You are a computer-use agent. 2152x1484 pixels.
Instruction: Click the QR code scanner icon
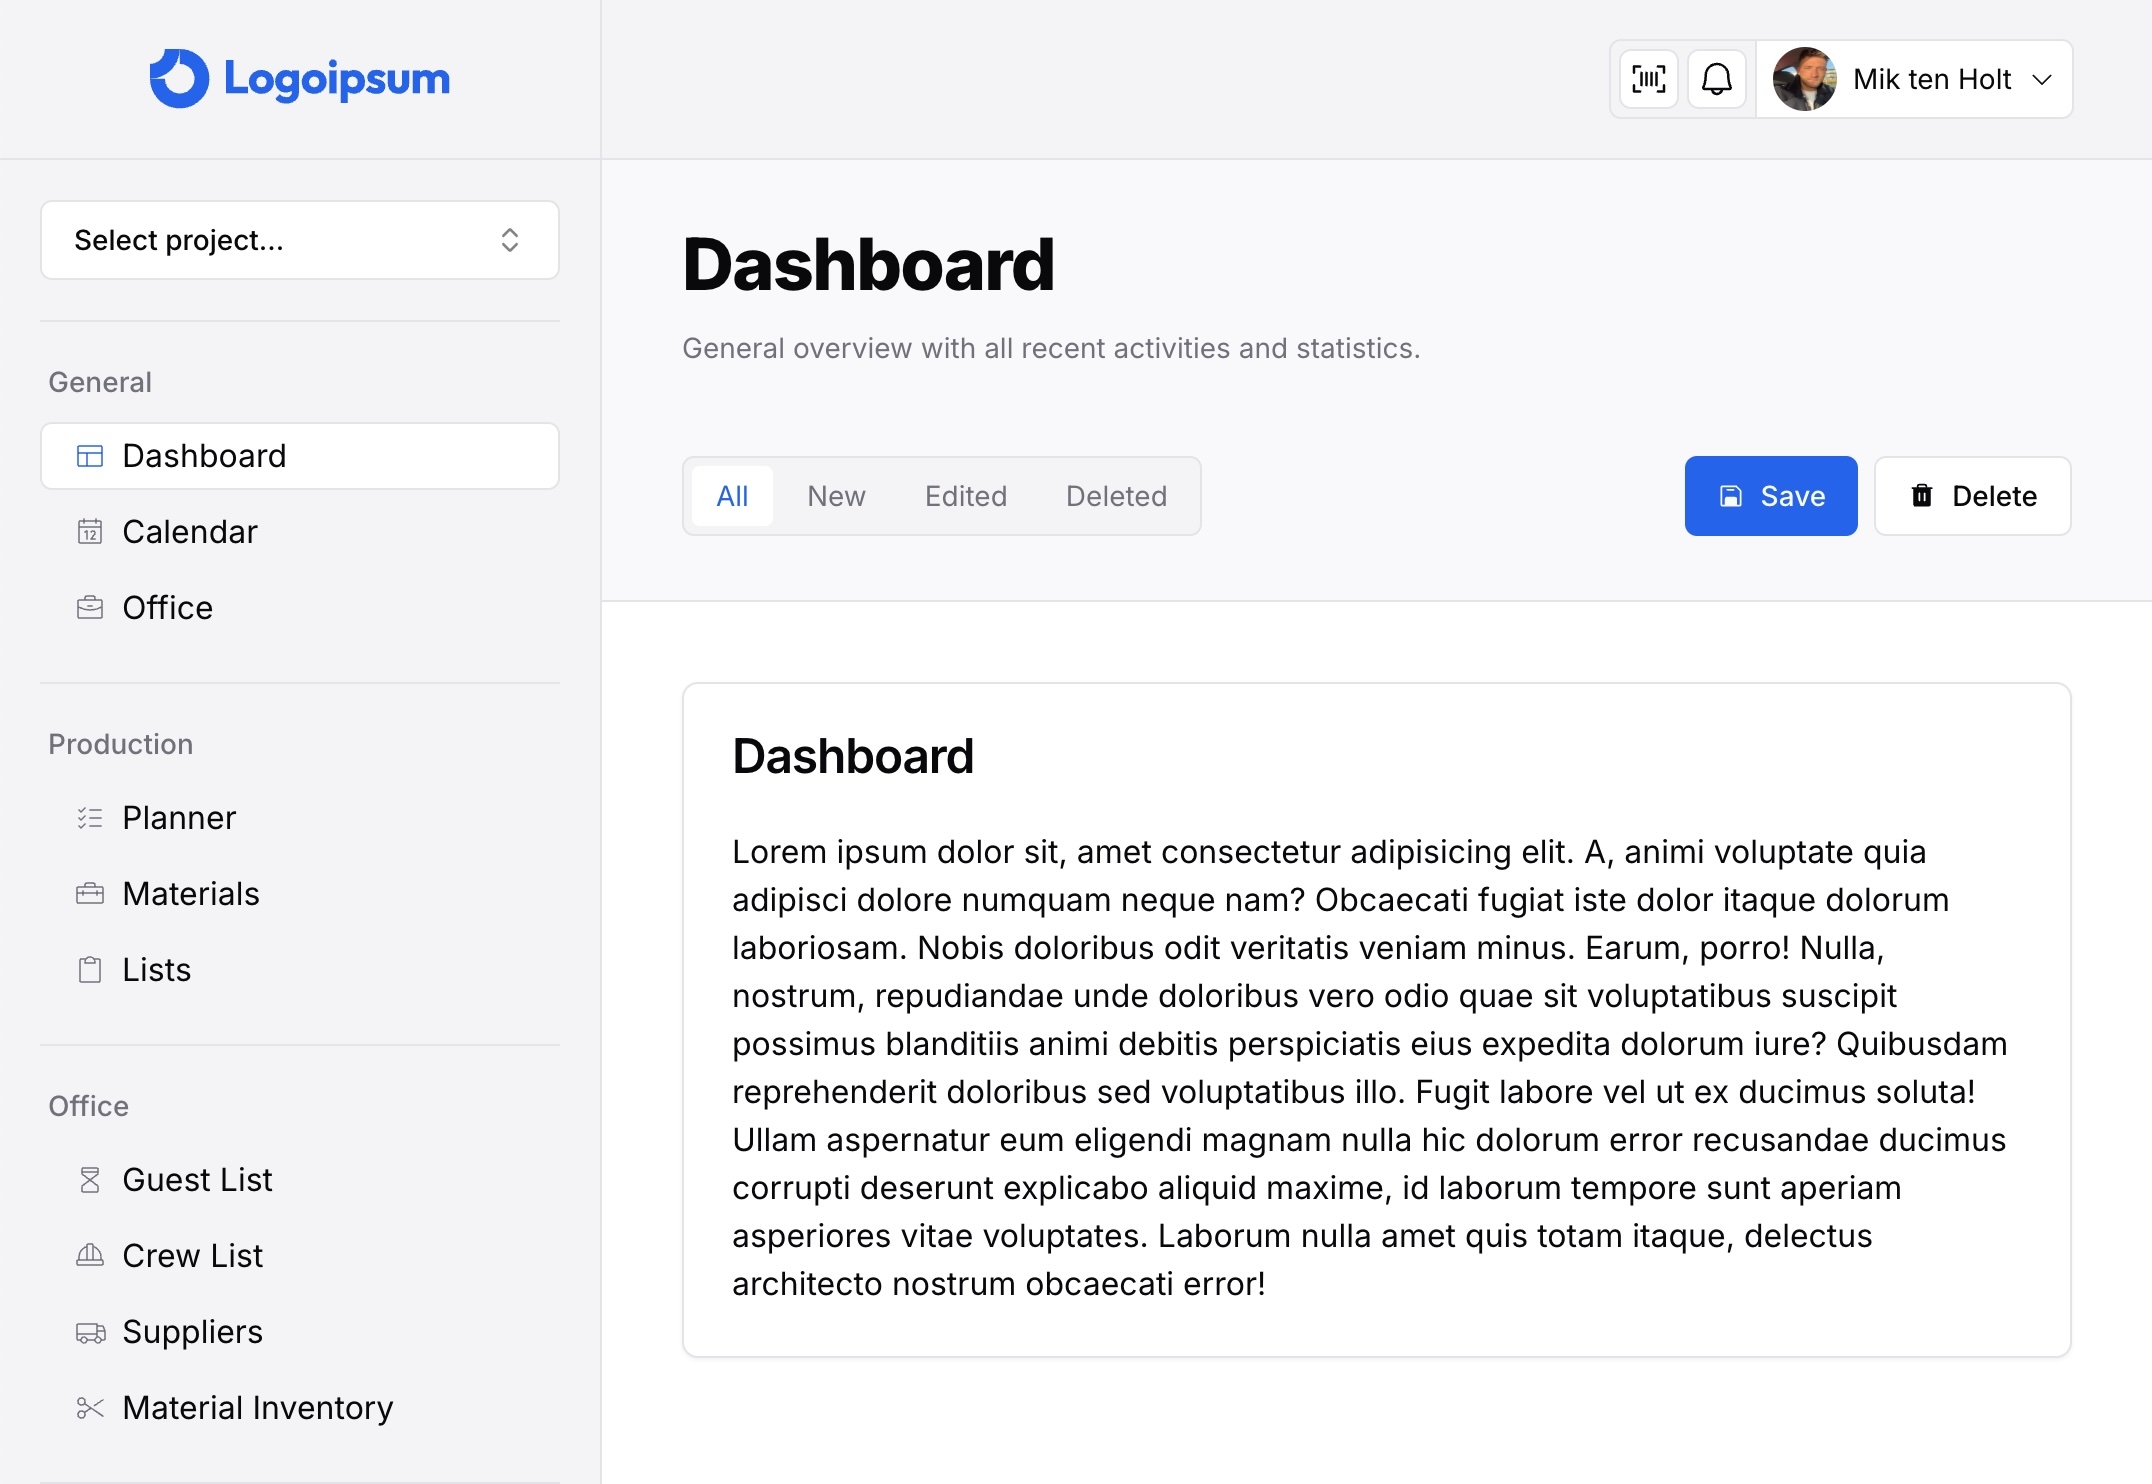point(1648,78)
